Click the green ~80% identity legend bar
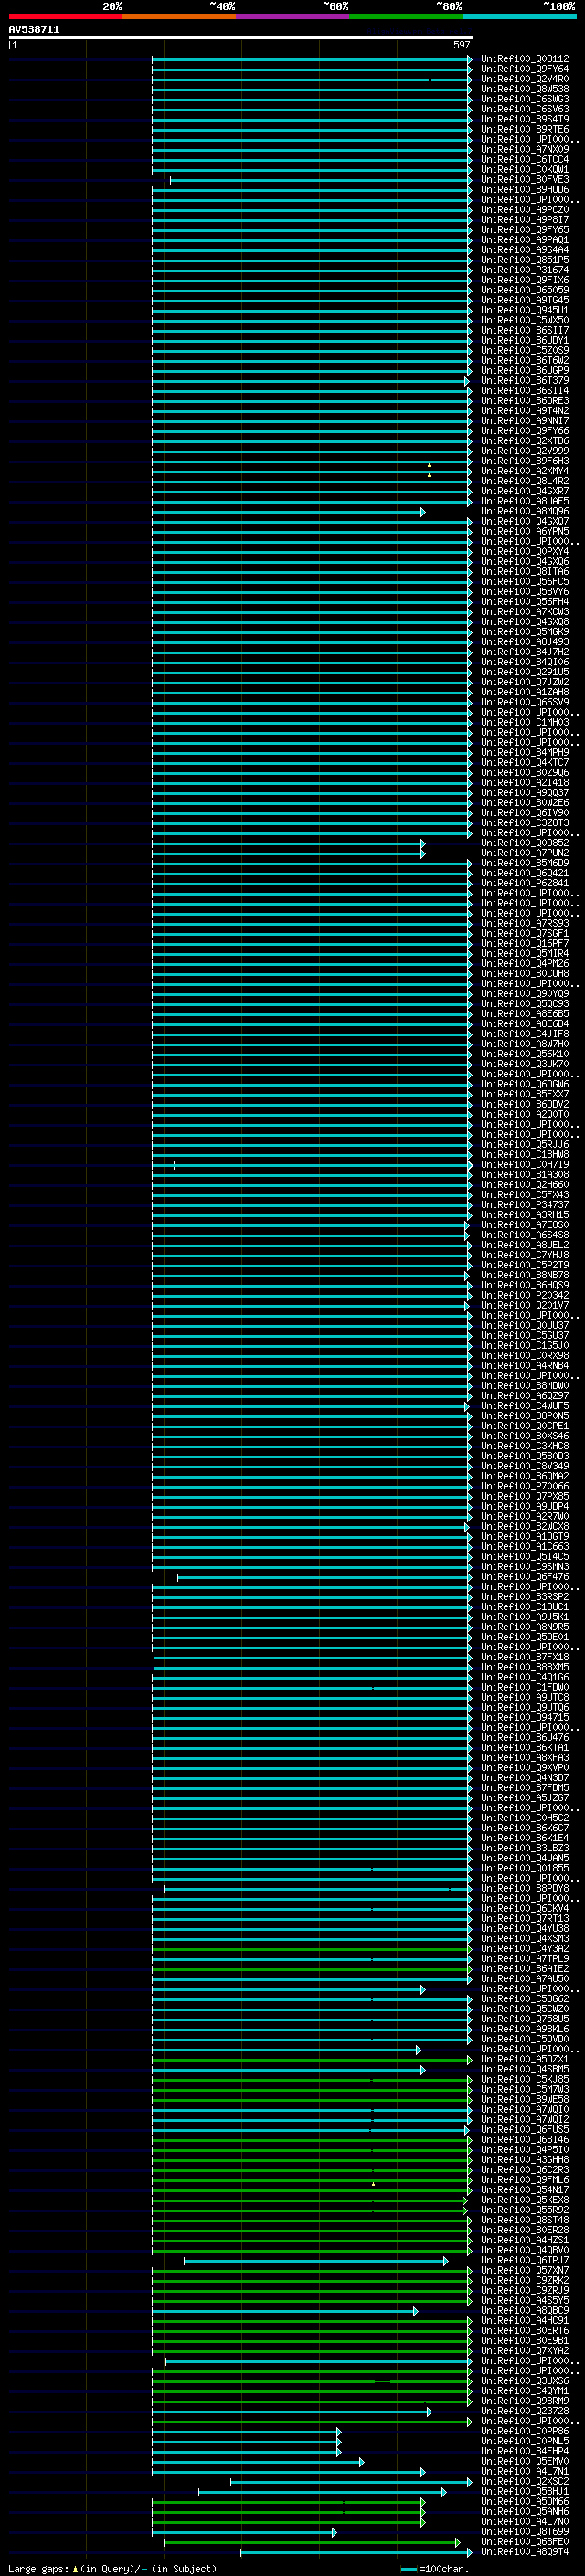 (406, 16)
